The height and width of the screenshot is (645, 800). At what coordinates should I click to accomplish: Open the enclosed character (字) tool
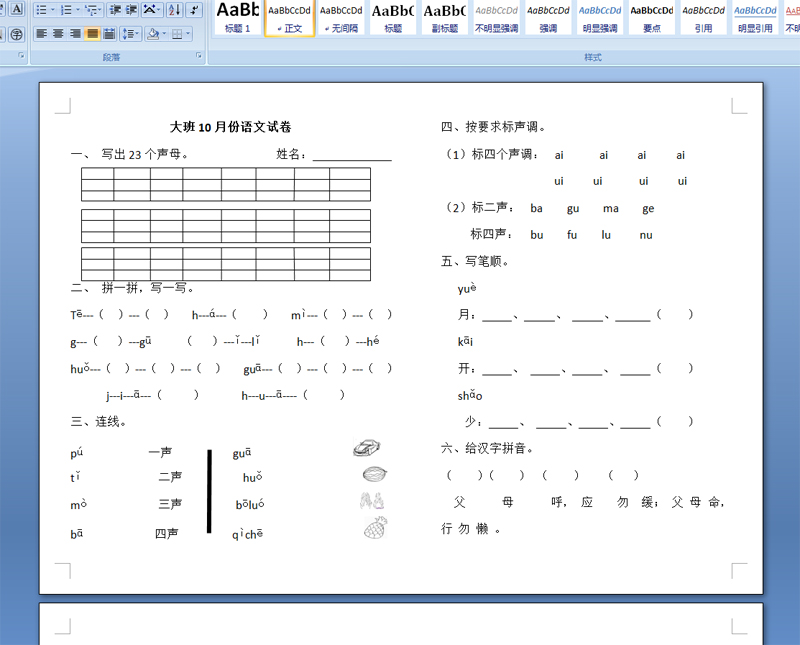[17, 34]
